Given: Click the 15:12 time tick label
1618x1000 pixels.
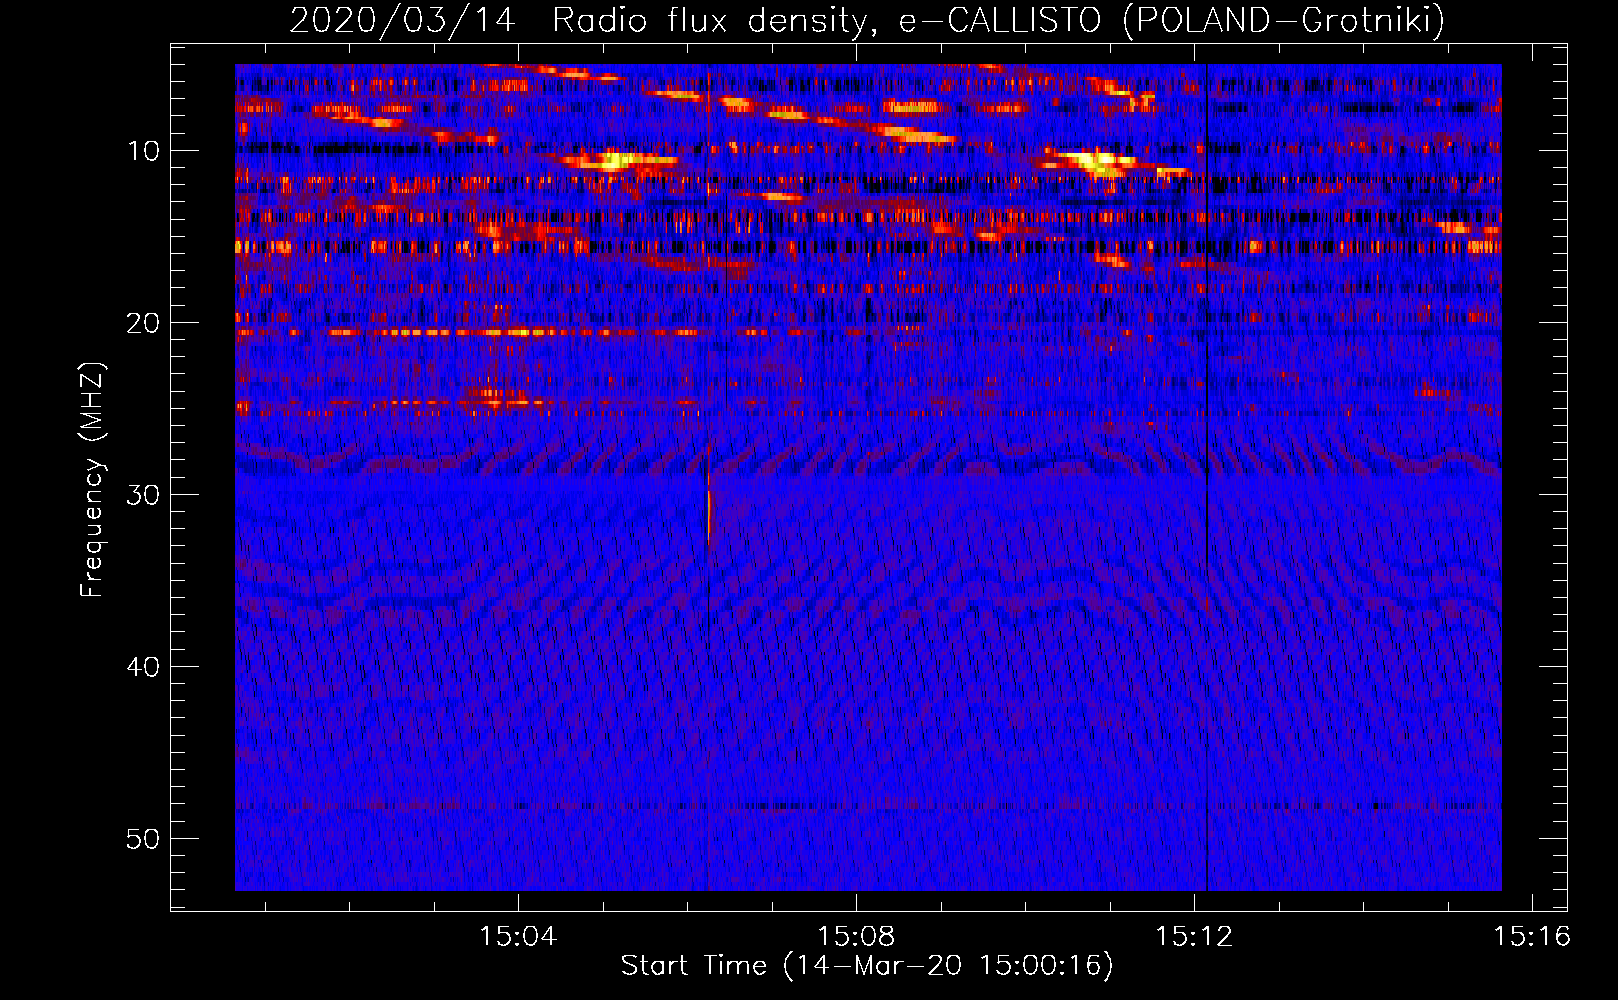Looking at the screenshot, I should [1194, 937].
